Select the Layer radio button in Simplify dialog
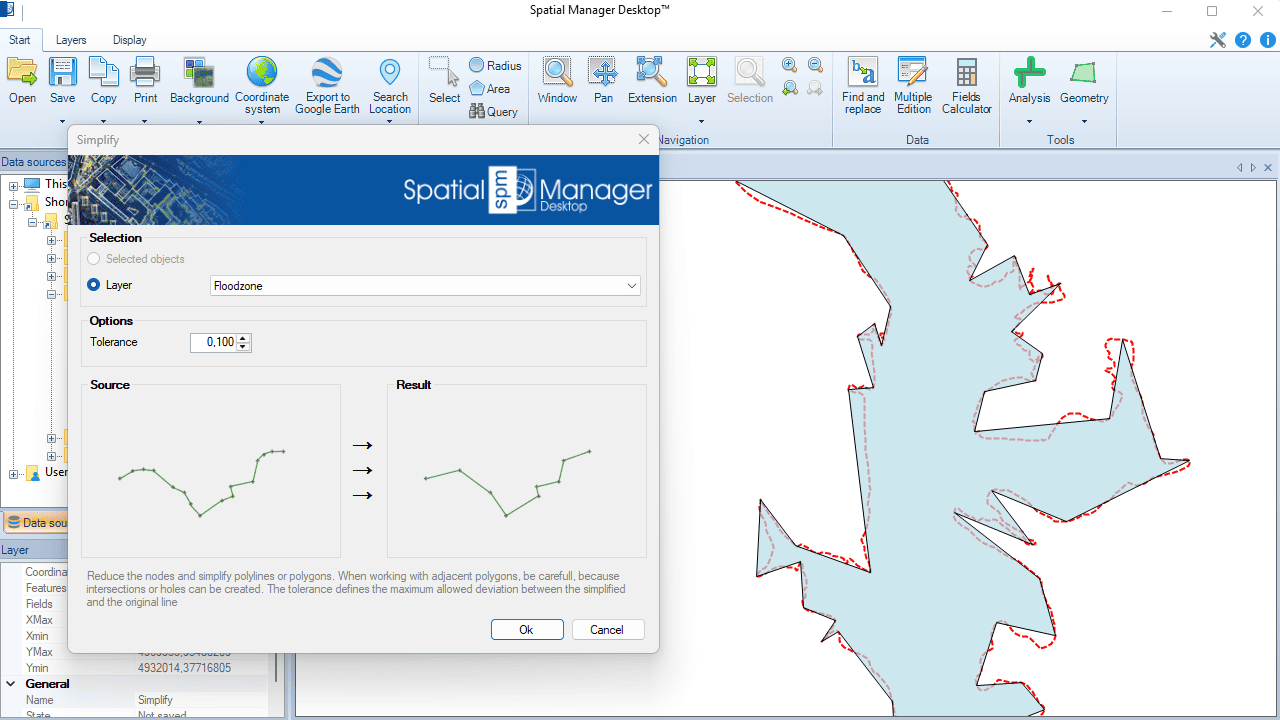 (94, 285)
